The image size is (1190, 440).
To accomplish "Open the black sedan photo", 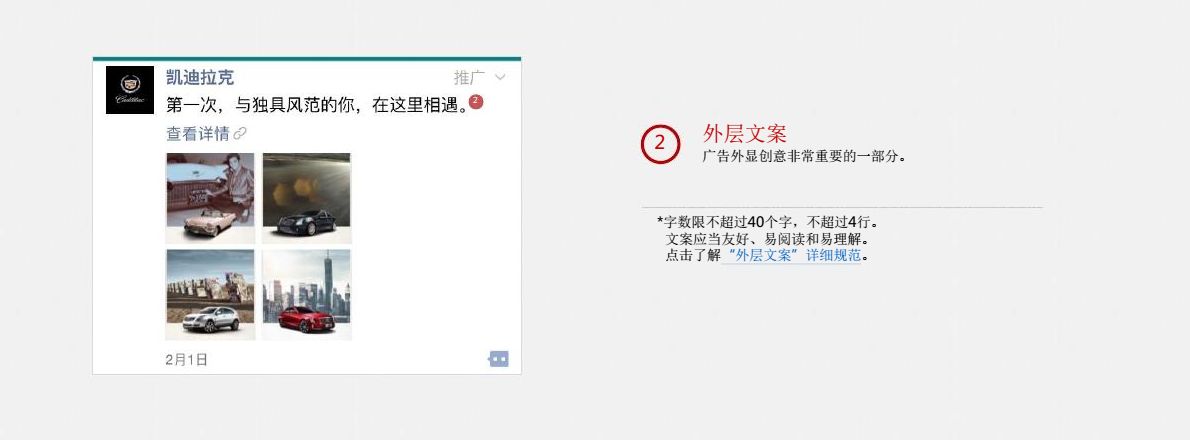I will click(x=307, y=198).
